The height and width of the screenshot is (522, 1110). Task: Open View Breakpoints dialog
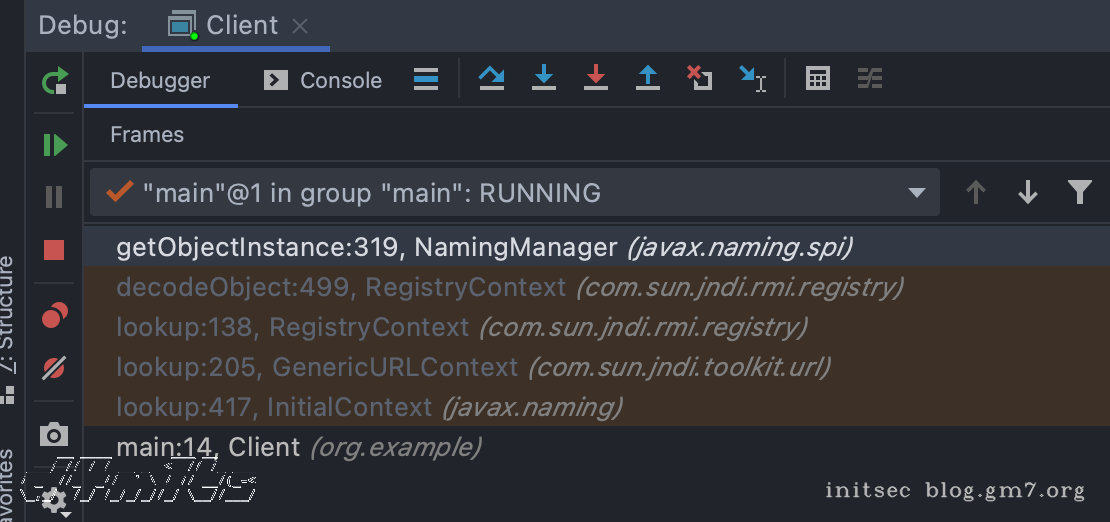[x=55, y=317]
